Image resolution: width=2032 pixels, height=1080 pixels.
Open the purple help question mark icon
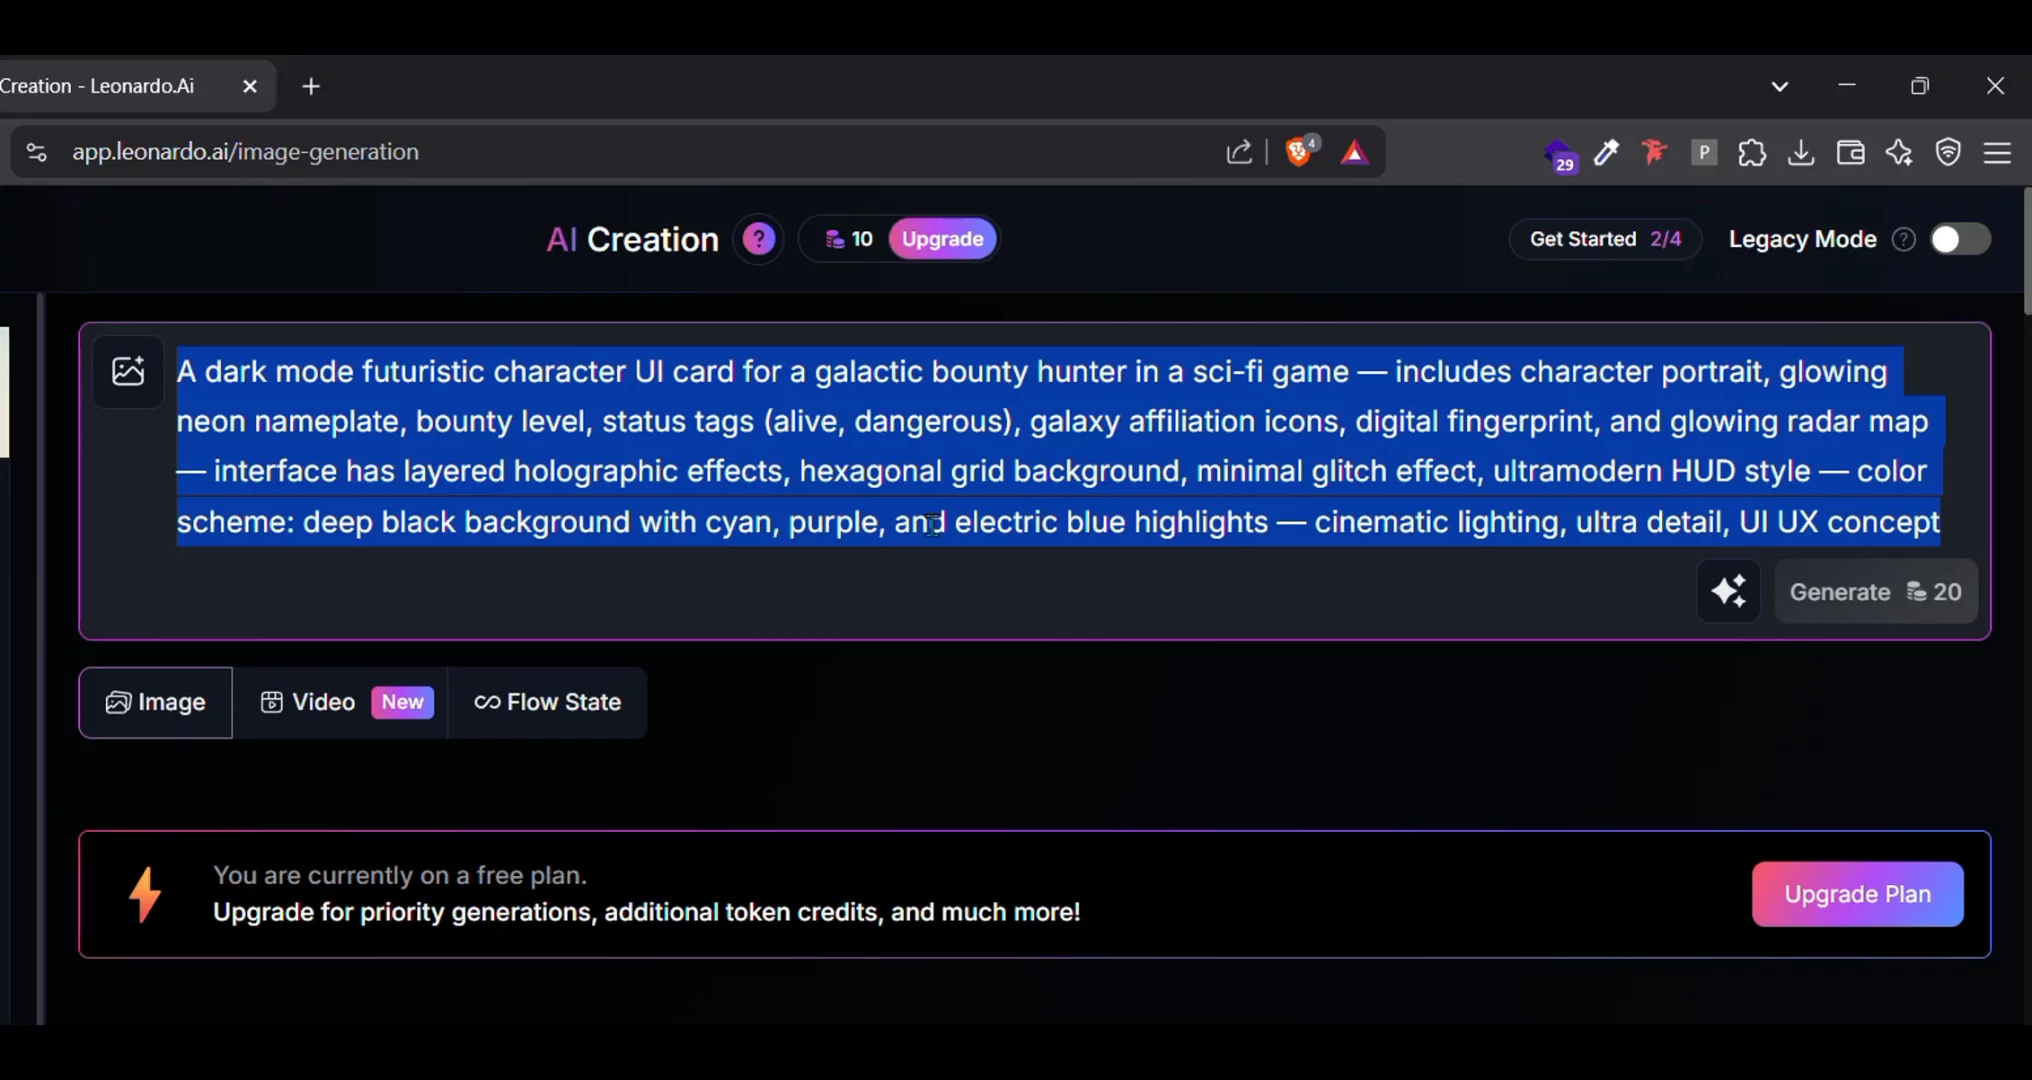click(x=759, y=239)
